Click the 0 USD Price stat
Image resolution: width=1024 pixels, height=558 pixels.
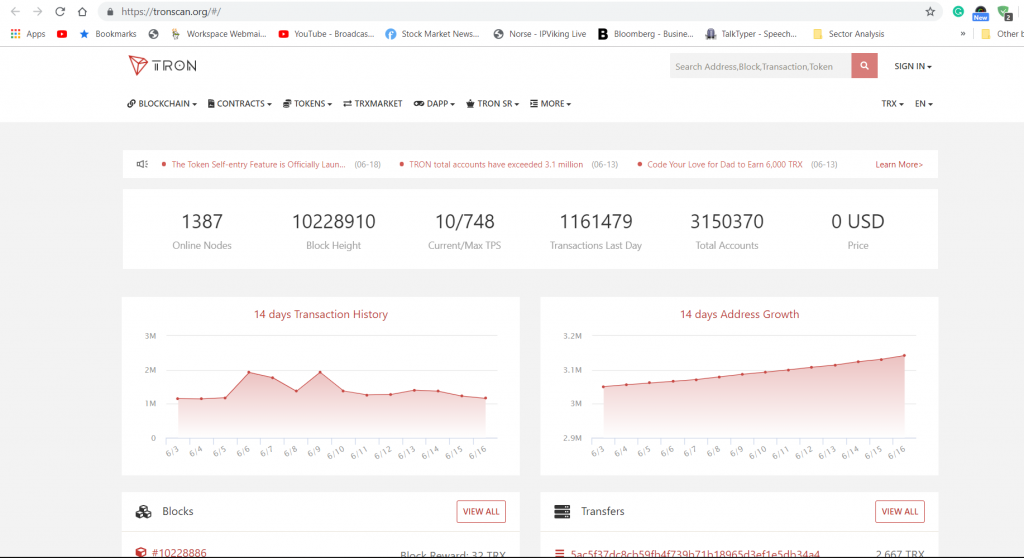tap(857, 231)
